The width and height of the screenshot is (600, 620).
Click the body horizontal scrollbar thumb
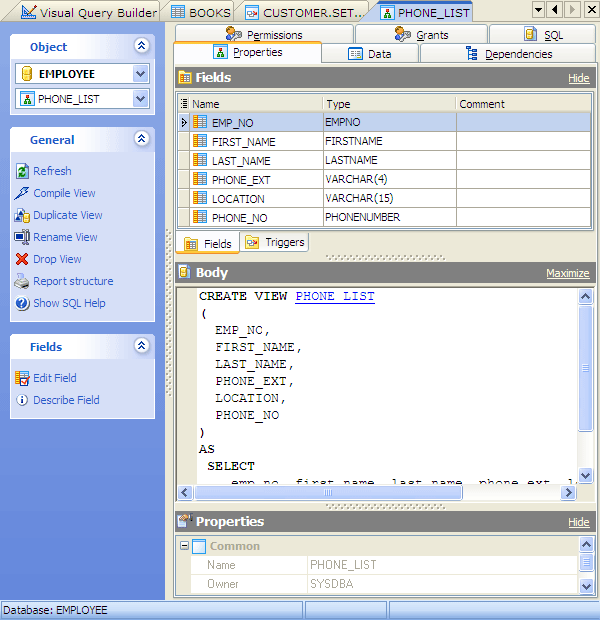[x=328, y=493]
